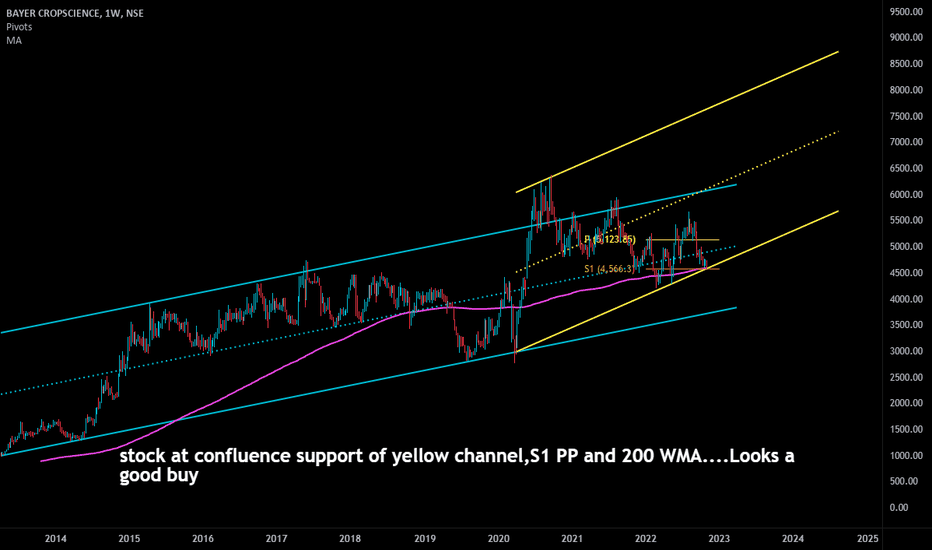Click the 5000.00 price axis label

906,246
